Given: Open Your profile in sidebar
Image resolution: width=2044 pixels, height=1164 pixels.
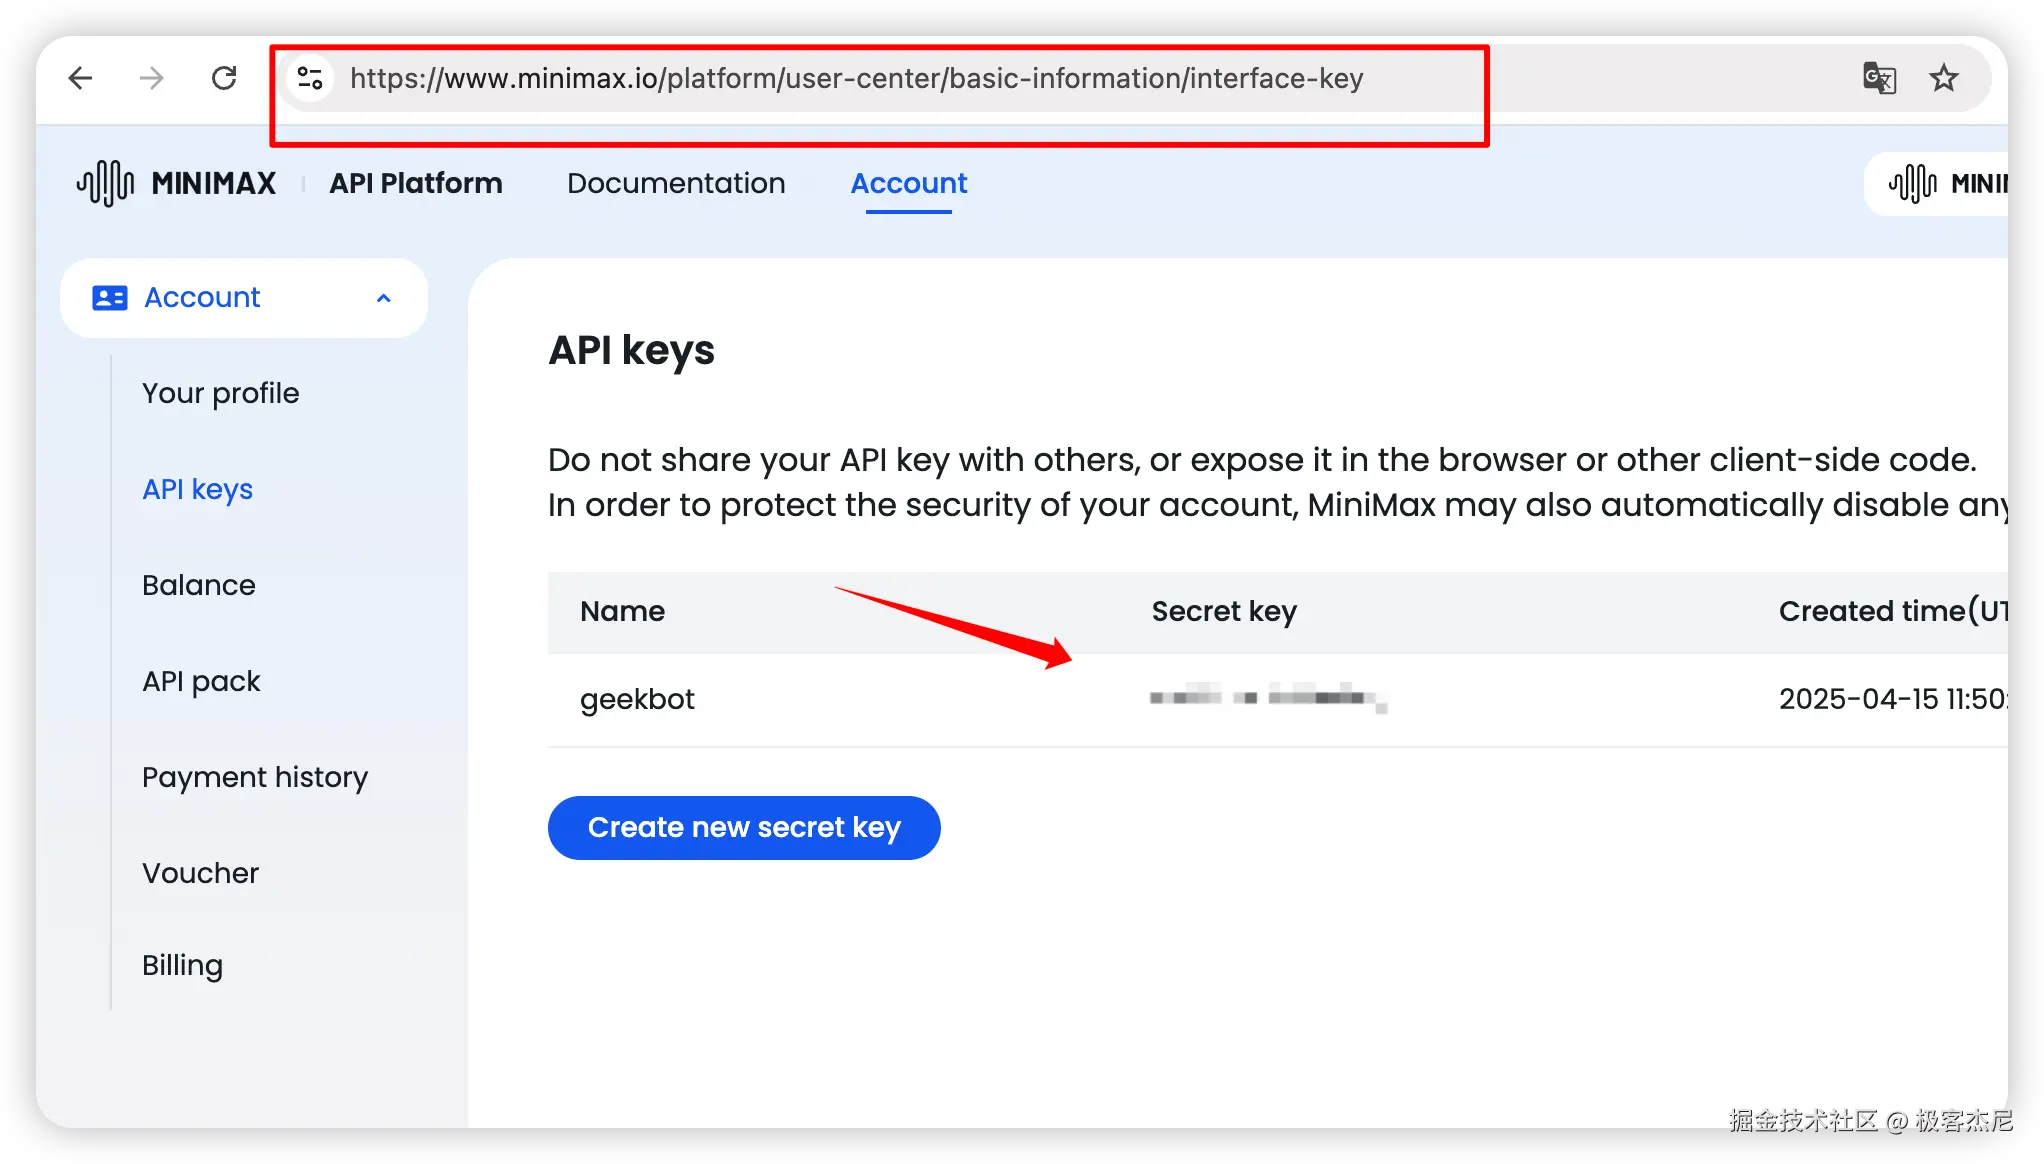Looking at the screenshot, I should point(220,393).
